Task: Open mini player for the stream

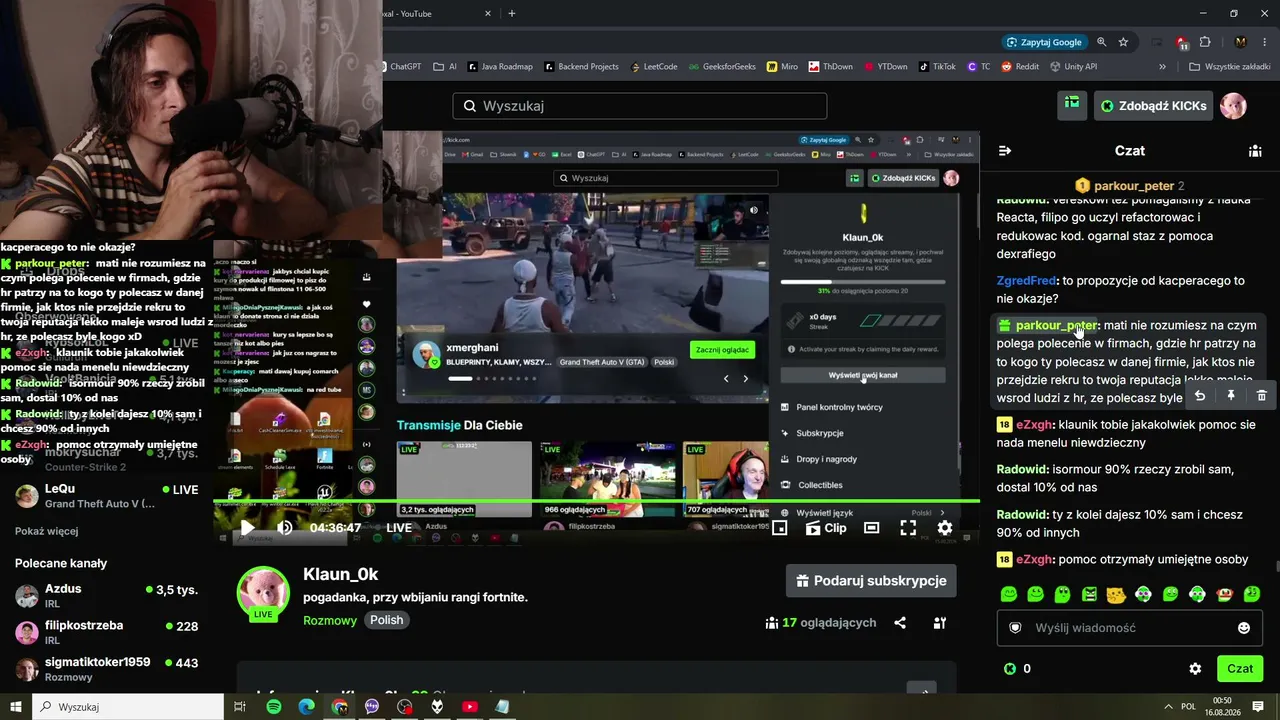Action: tap(780, 528)
